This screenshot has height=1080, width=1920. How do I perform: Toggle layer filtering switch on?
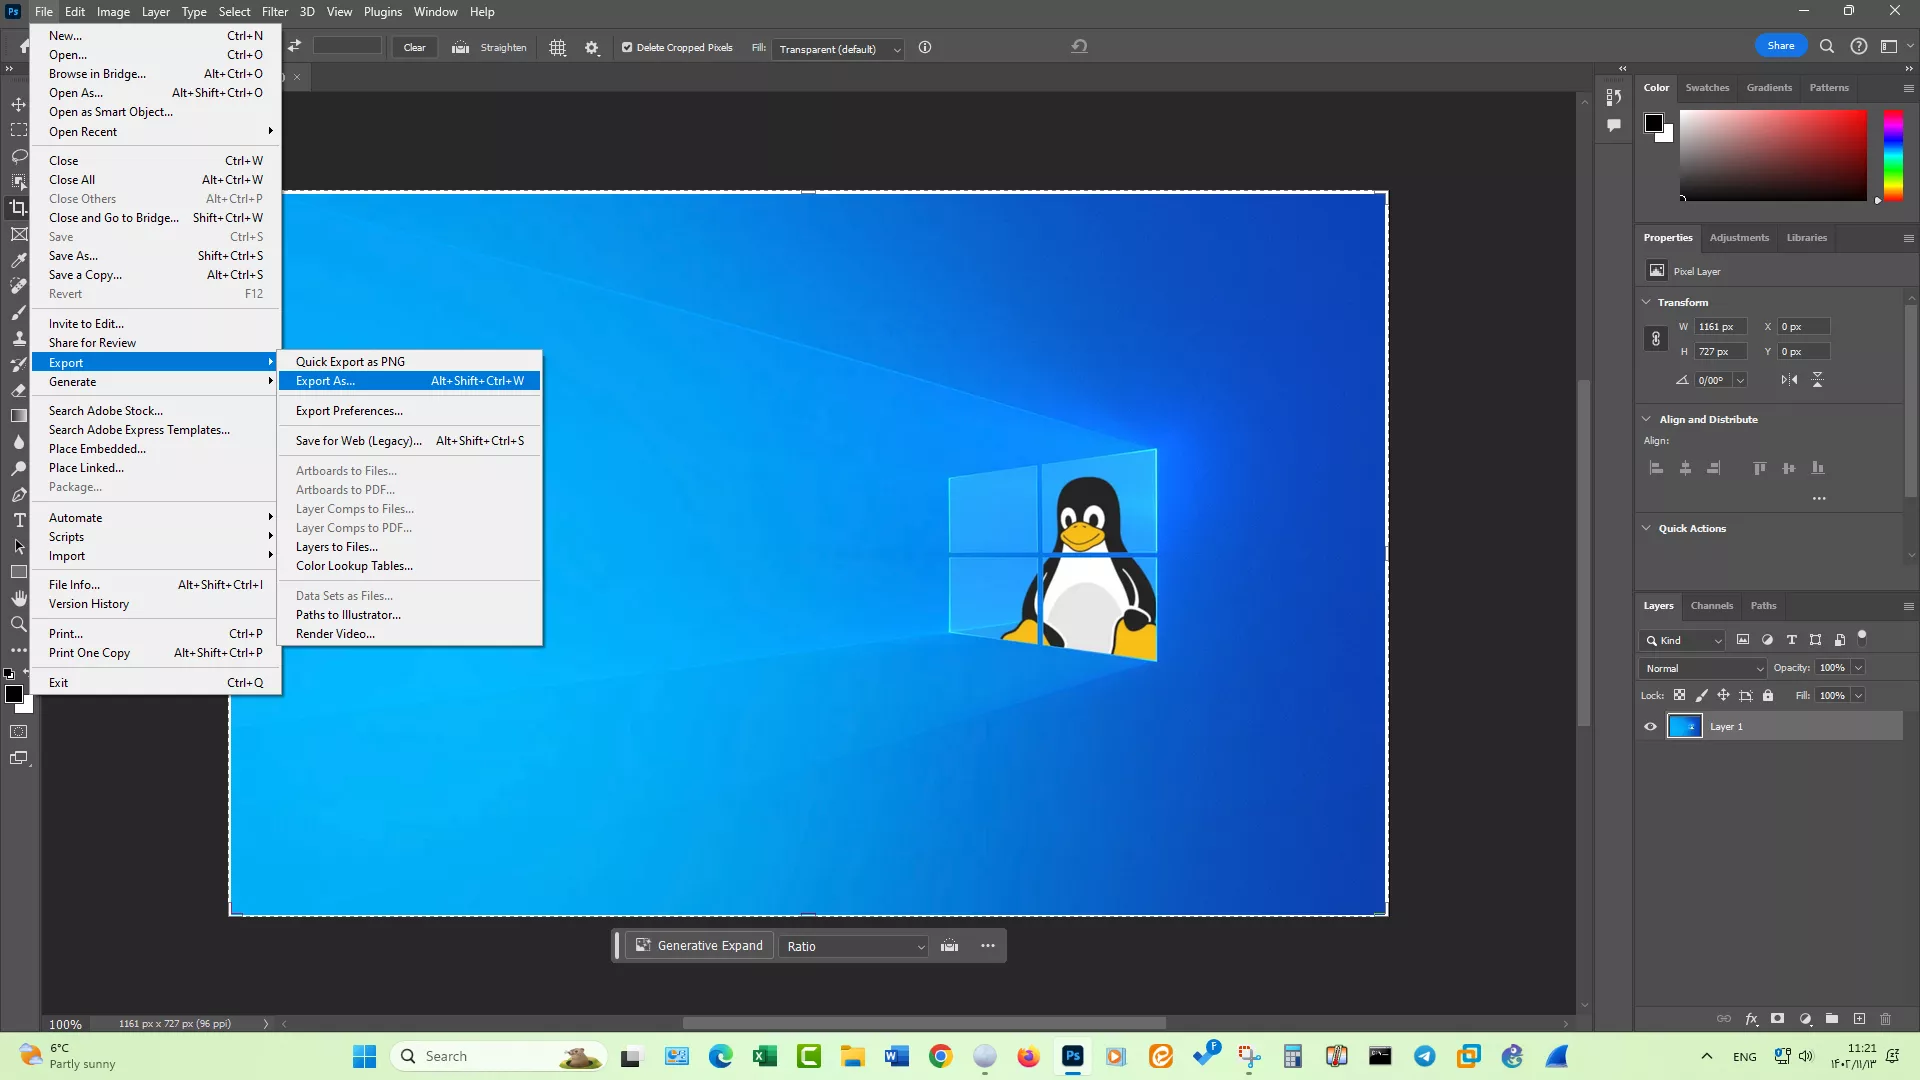1862,636
